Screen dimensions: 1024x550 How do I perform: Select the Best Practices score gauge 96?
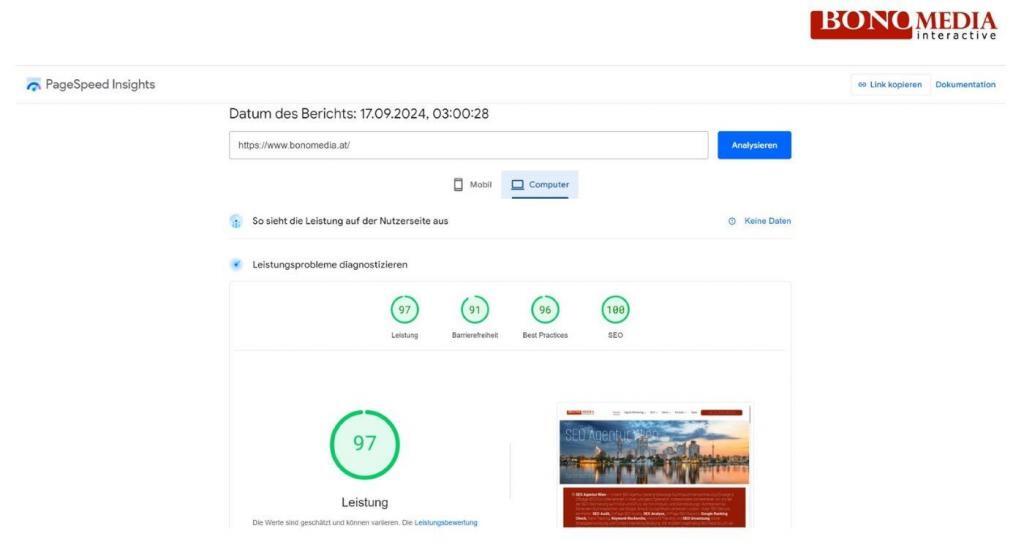click(545, 310)
